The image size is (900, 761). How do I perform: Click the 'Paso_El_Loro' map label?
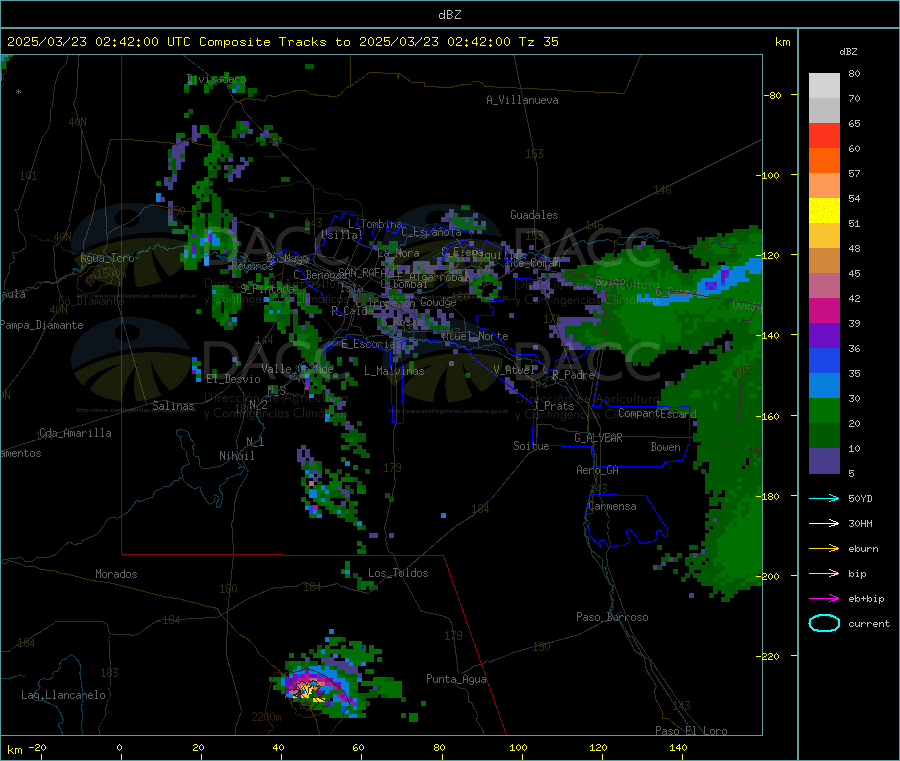tap(691, 731)
